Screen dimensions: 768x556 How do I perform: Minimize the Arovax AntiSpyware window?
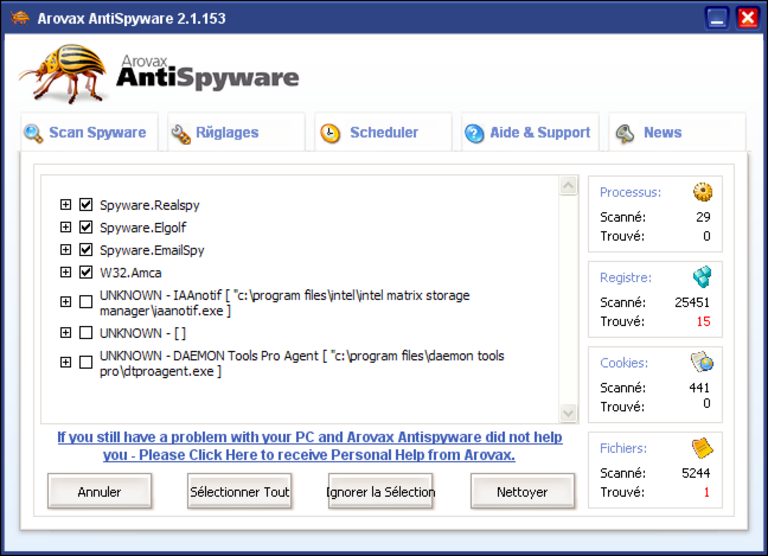(717, 19)
